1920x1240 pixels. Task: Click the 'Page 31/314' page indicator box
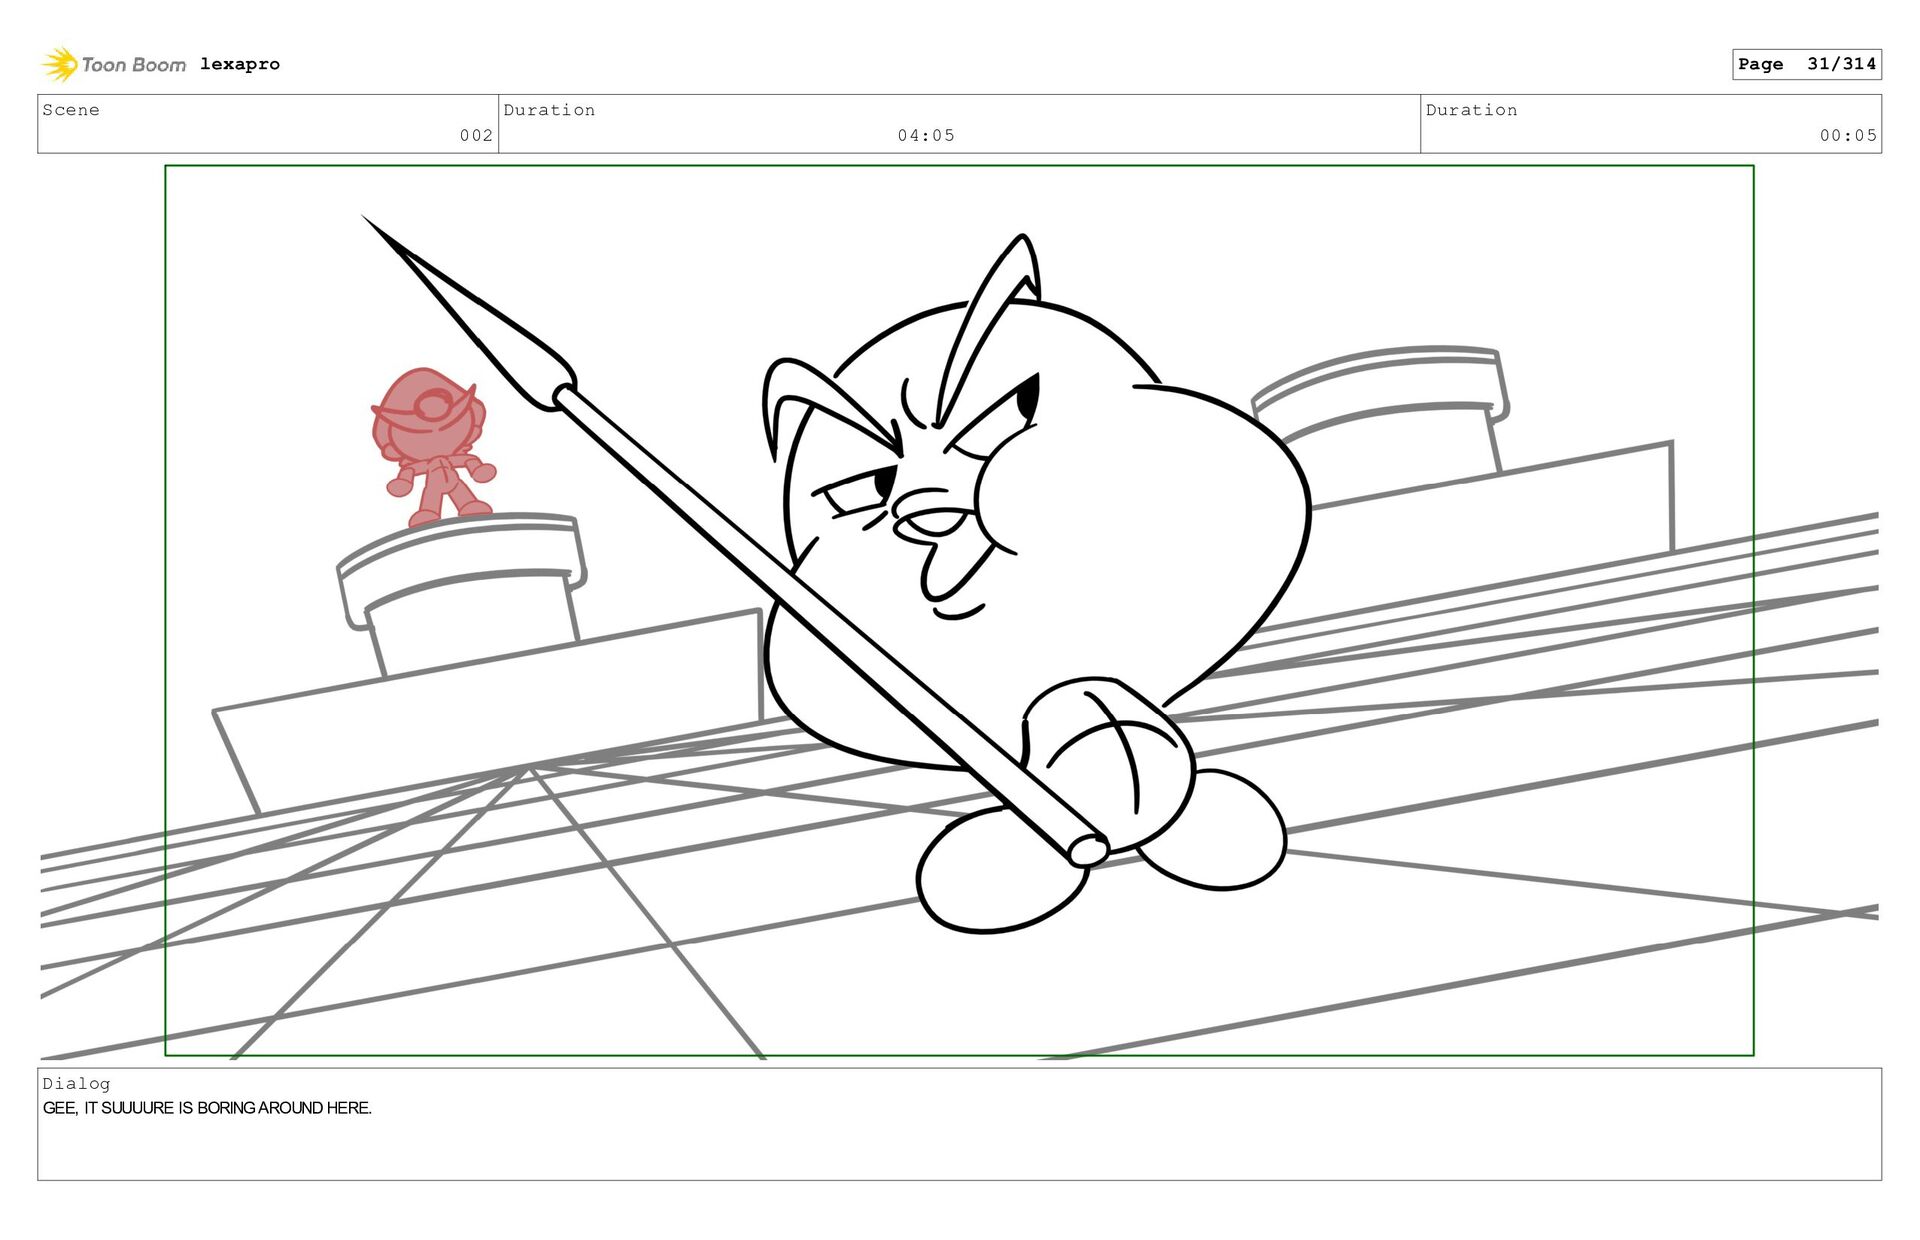click(x=1807, y=64)
